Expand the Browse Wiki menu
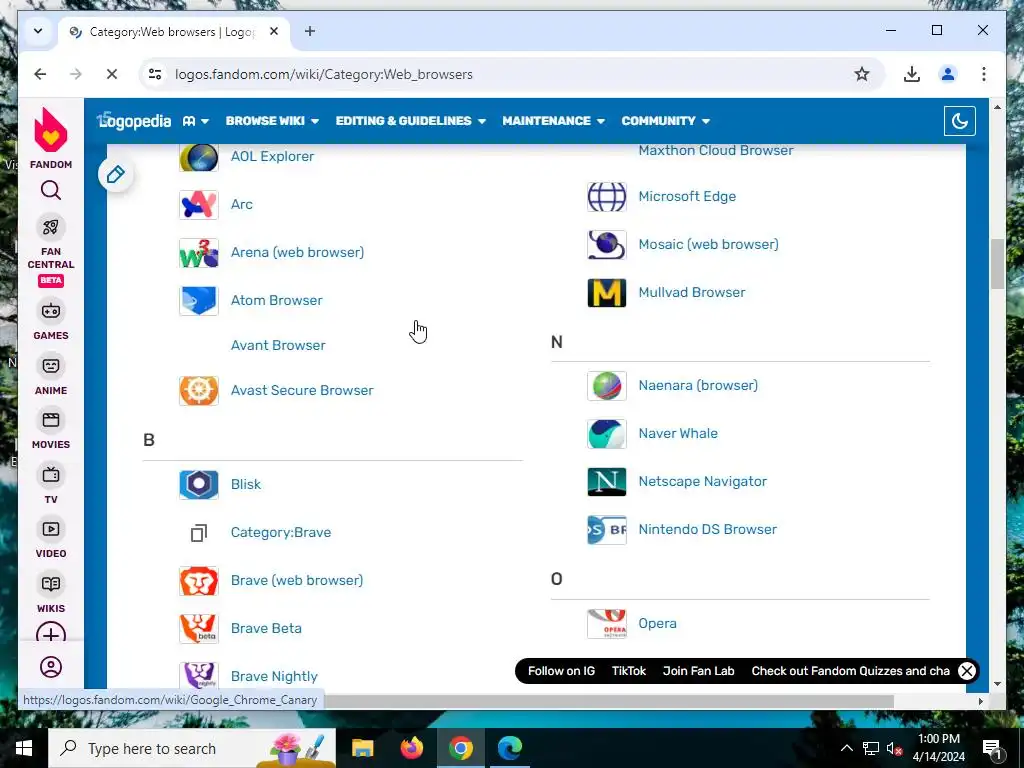 (x=272, y=121)
